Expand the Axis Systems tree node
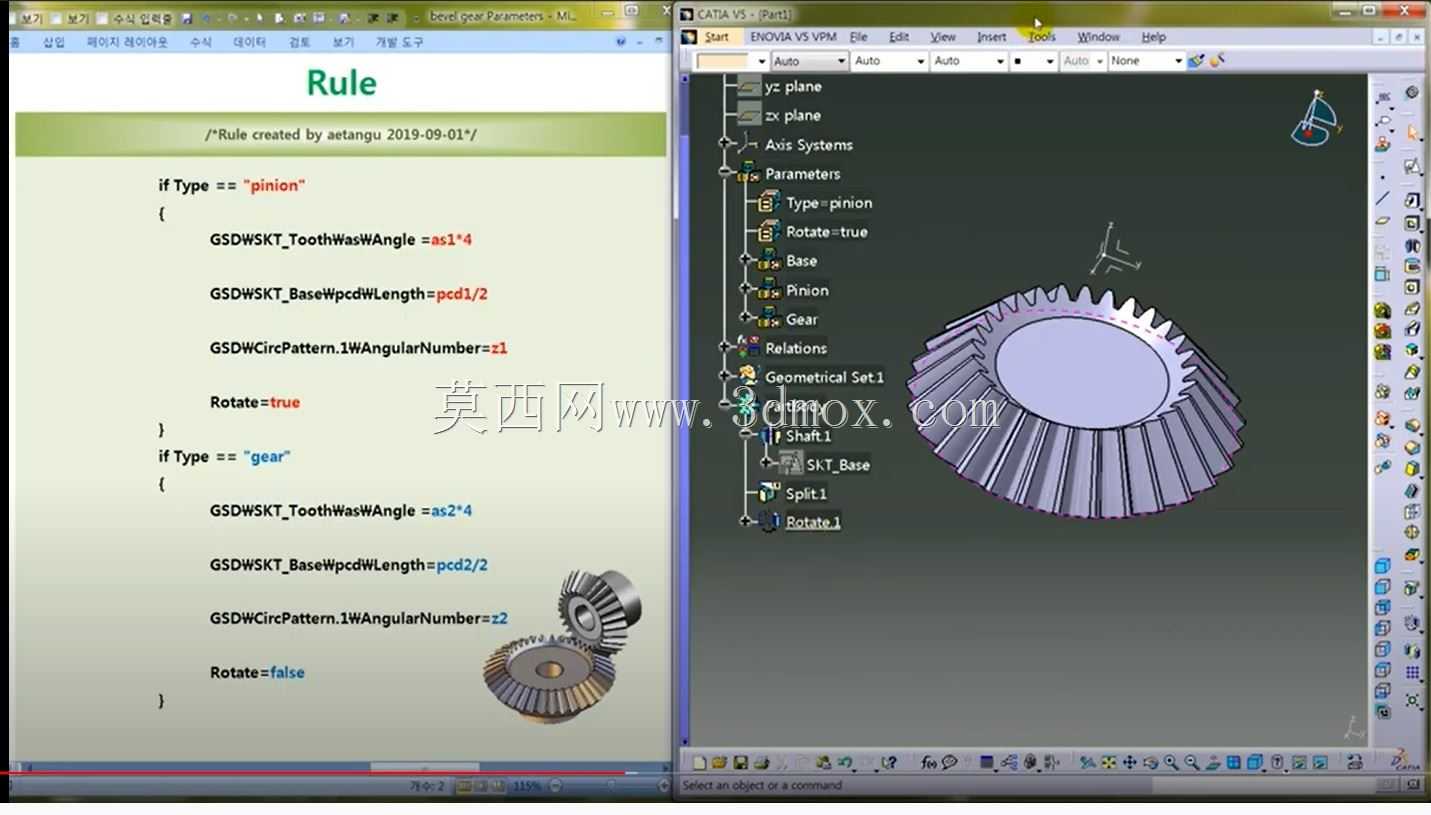 click(x=725, y=144)
